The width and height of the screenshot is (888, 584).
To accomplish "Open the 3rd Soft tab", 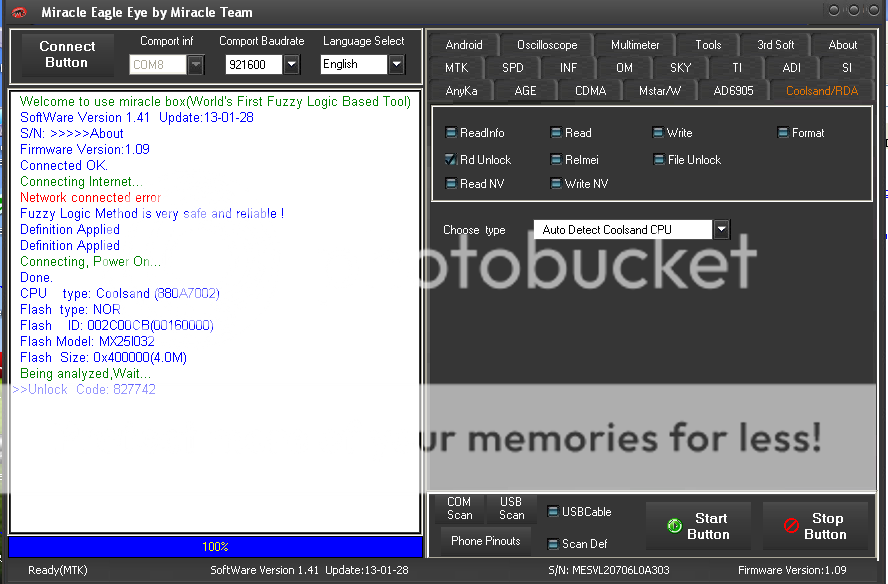I will tap(775, 45).
